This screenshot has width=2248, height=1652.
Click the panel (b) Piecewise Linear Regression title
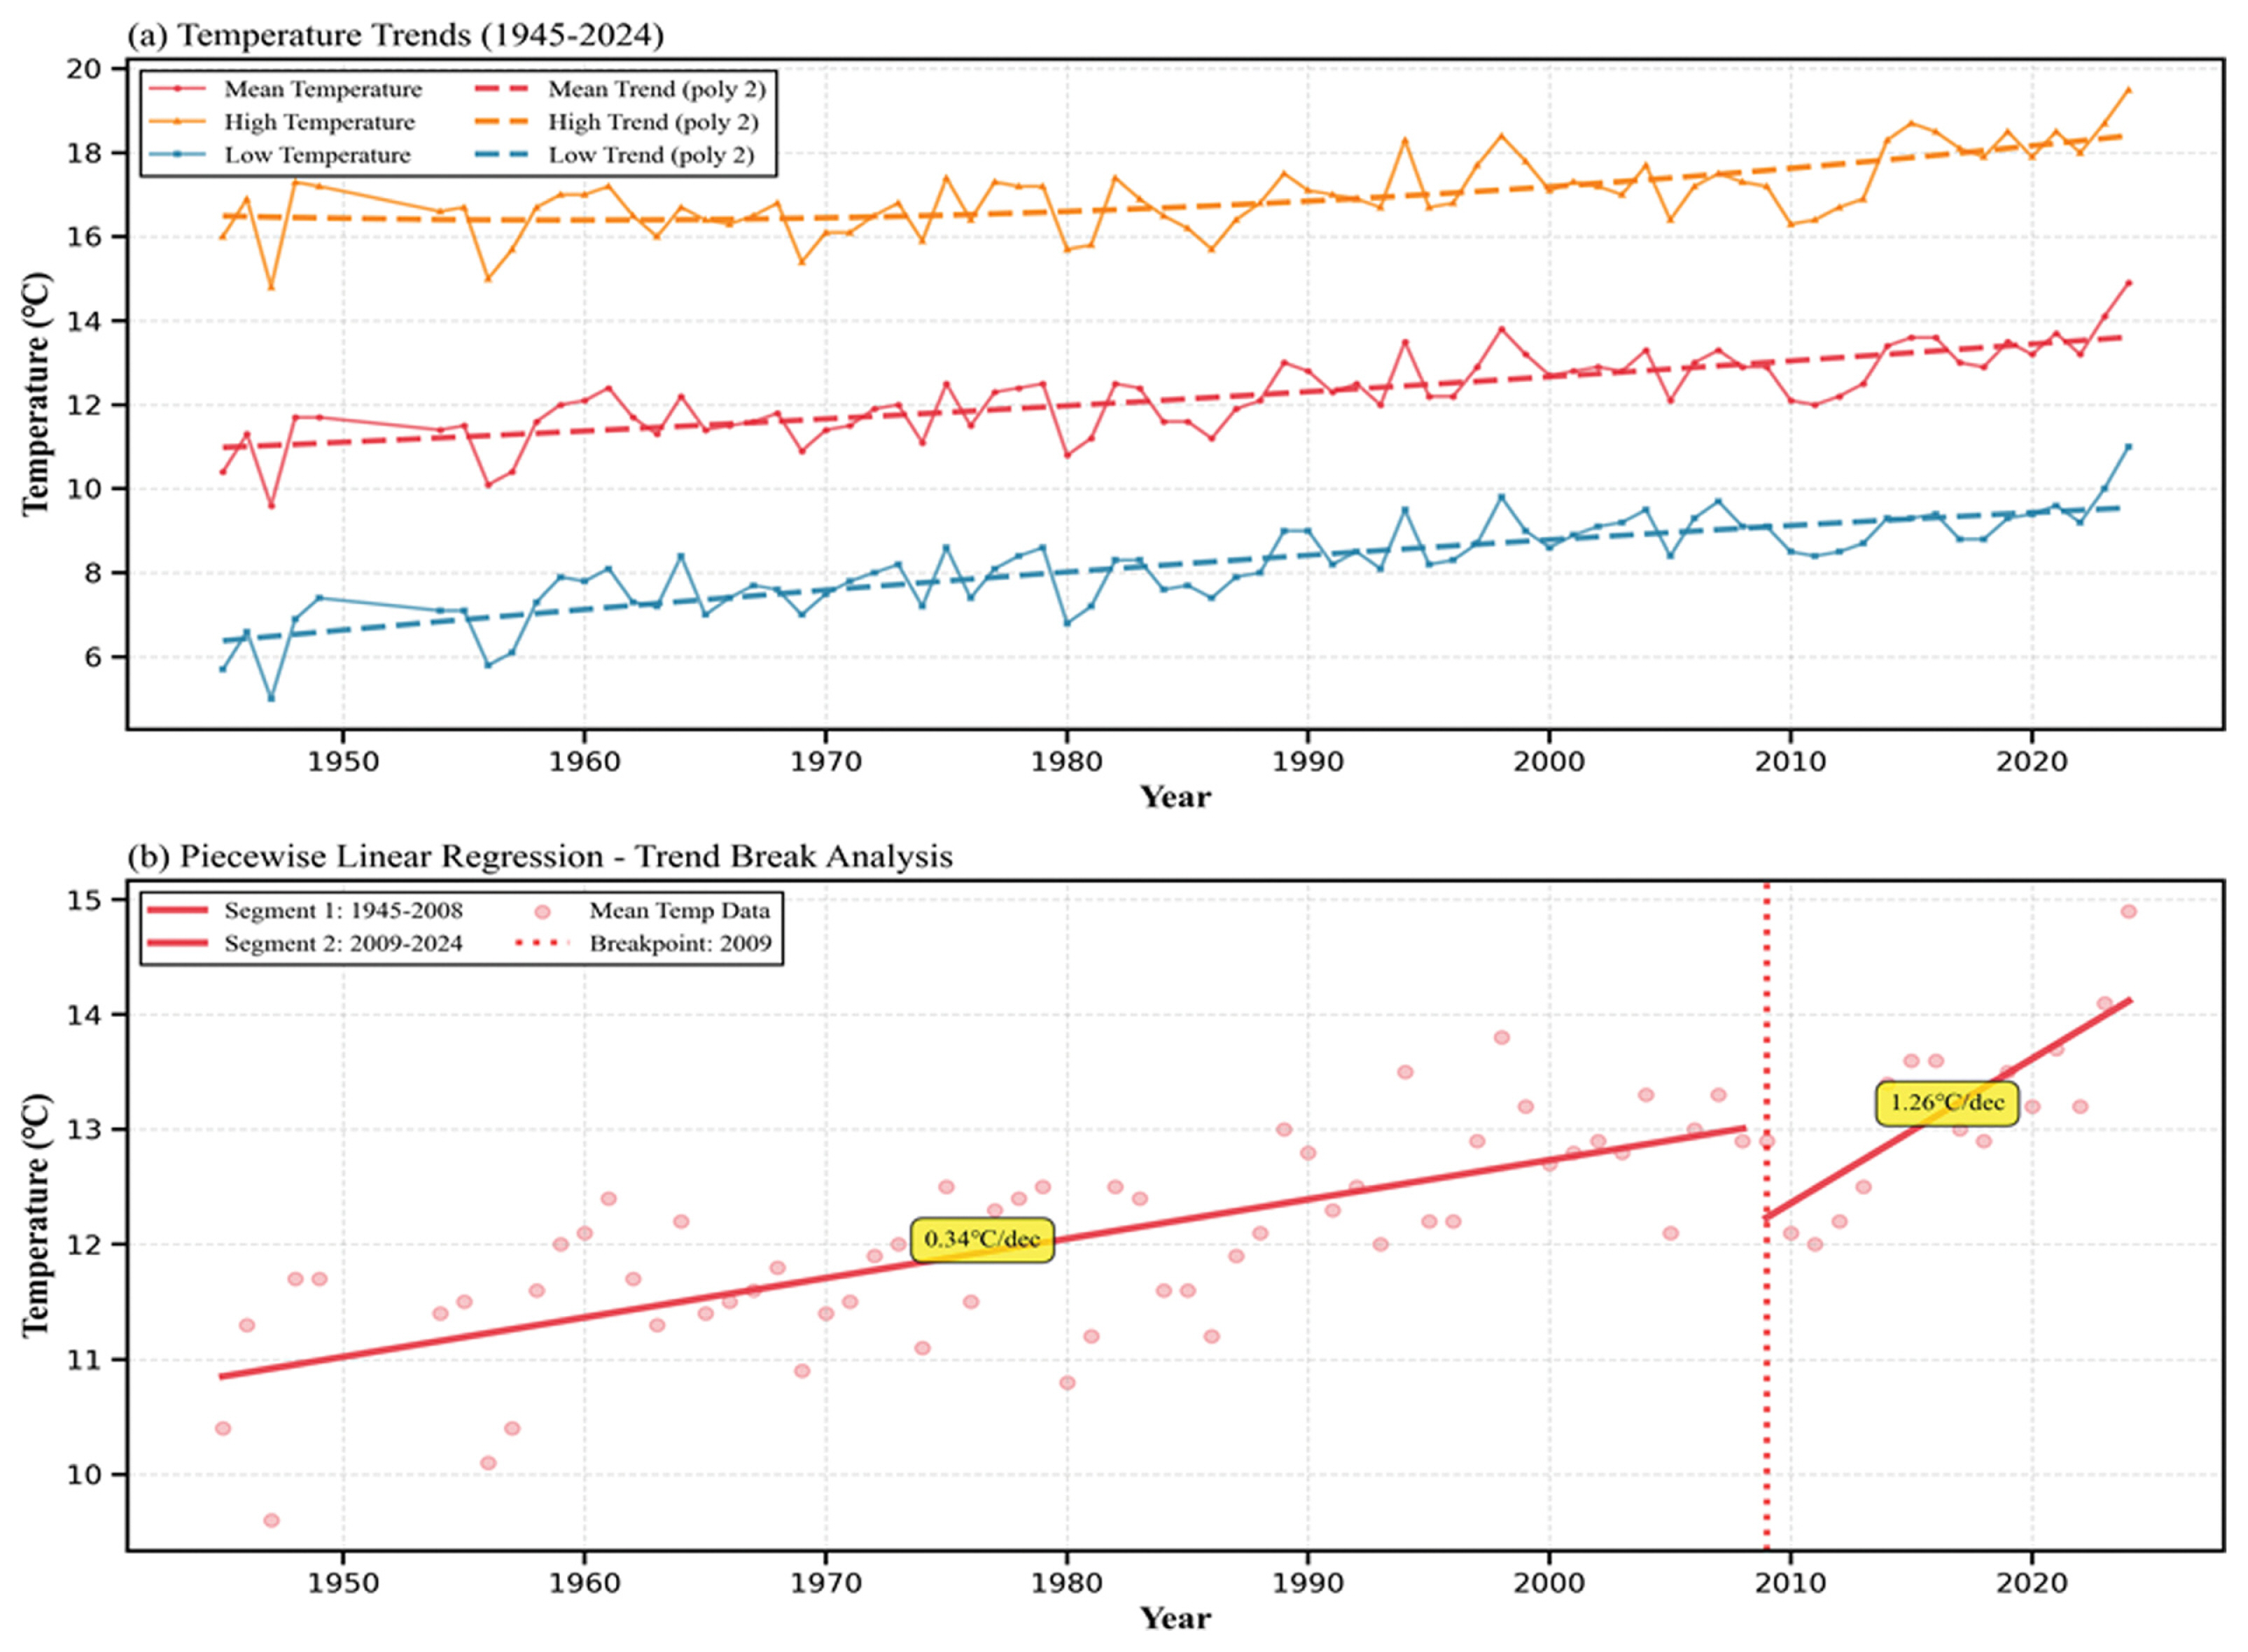click(x=540, y=857)
